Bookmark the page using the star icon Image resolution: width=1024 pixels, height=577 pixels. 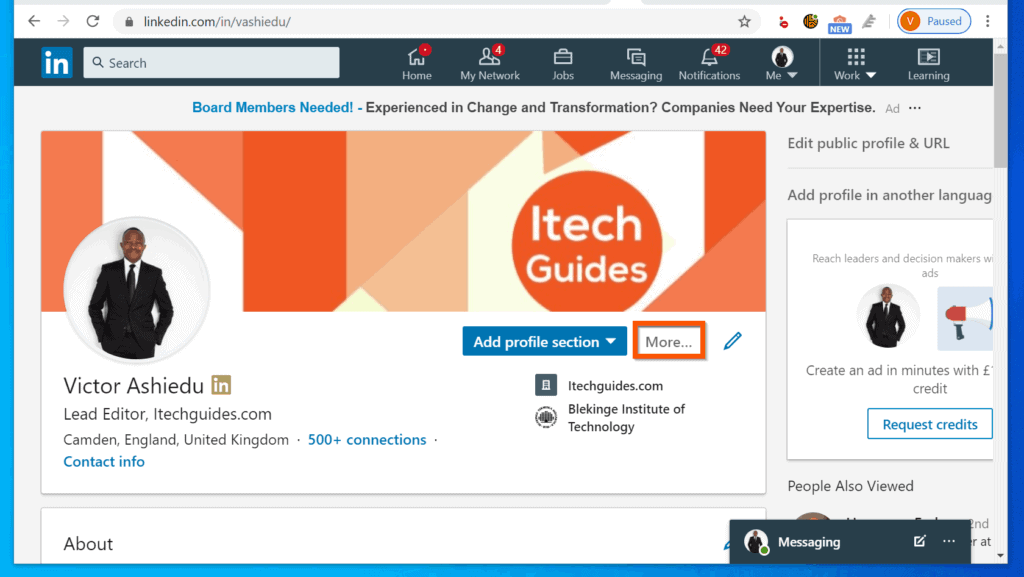click(745, 20)
